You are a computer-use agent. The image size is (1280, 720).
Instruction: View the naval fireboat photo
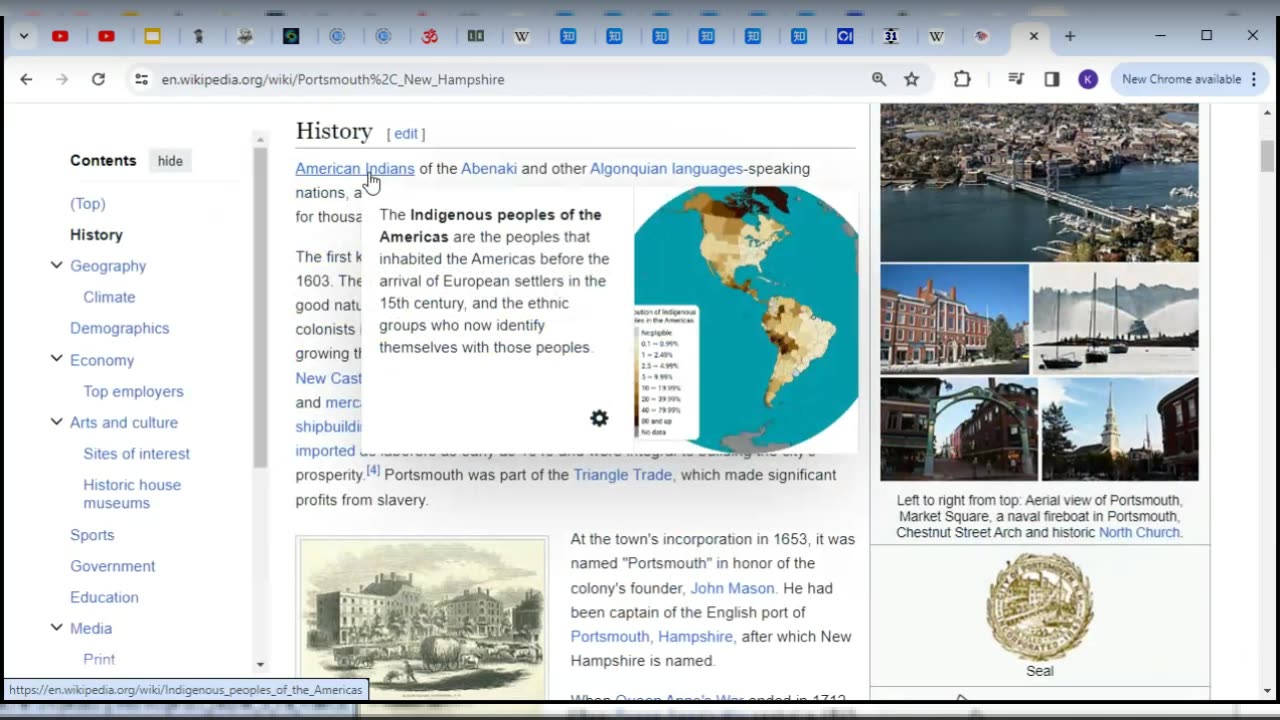click(1115, 319)
